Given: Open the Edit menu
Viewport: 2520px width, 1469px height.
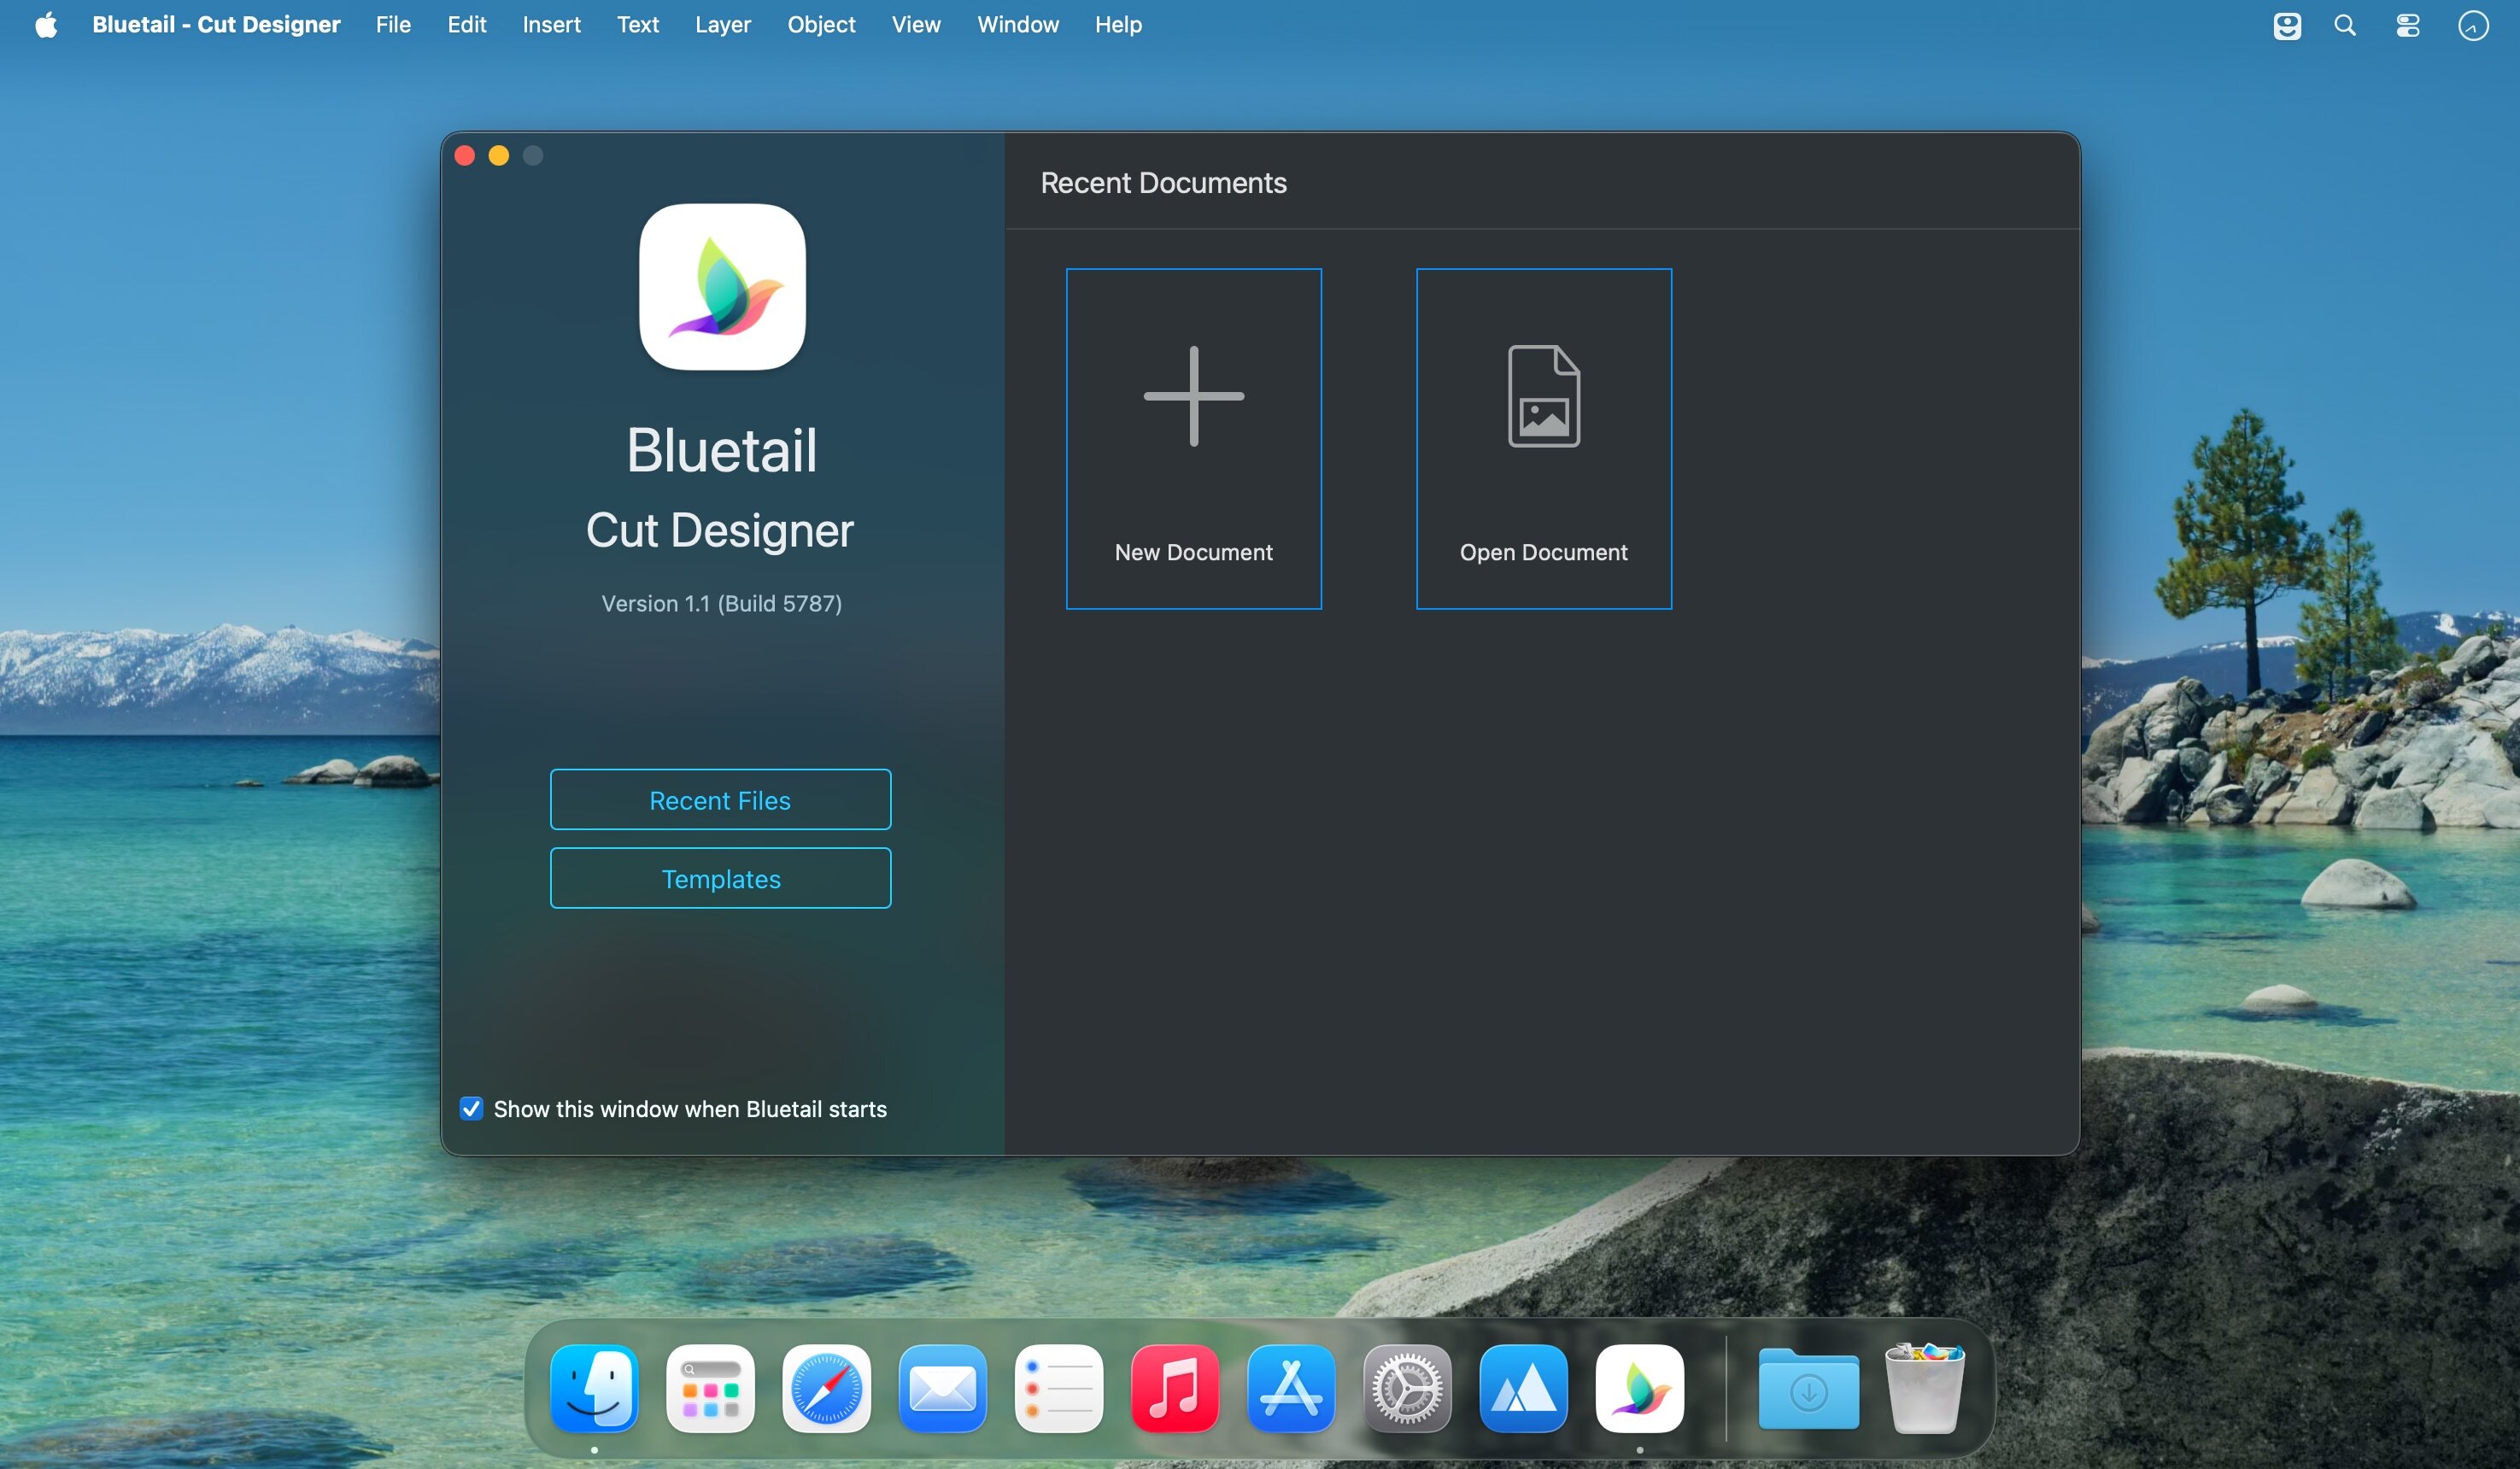Looking at the screenshot, I should pos(467,24).
